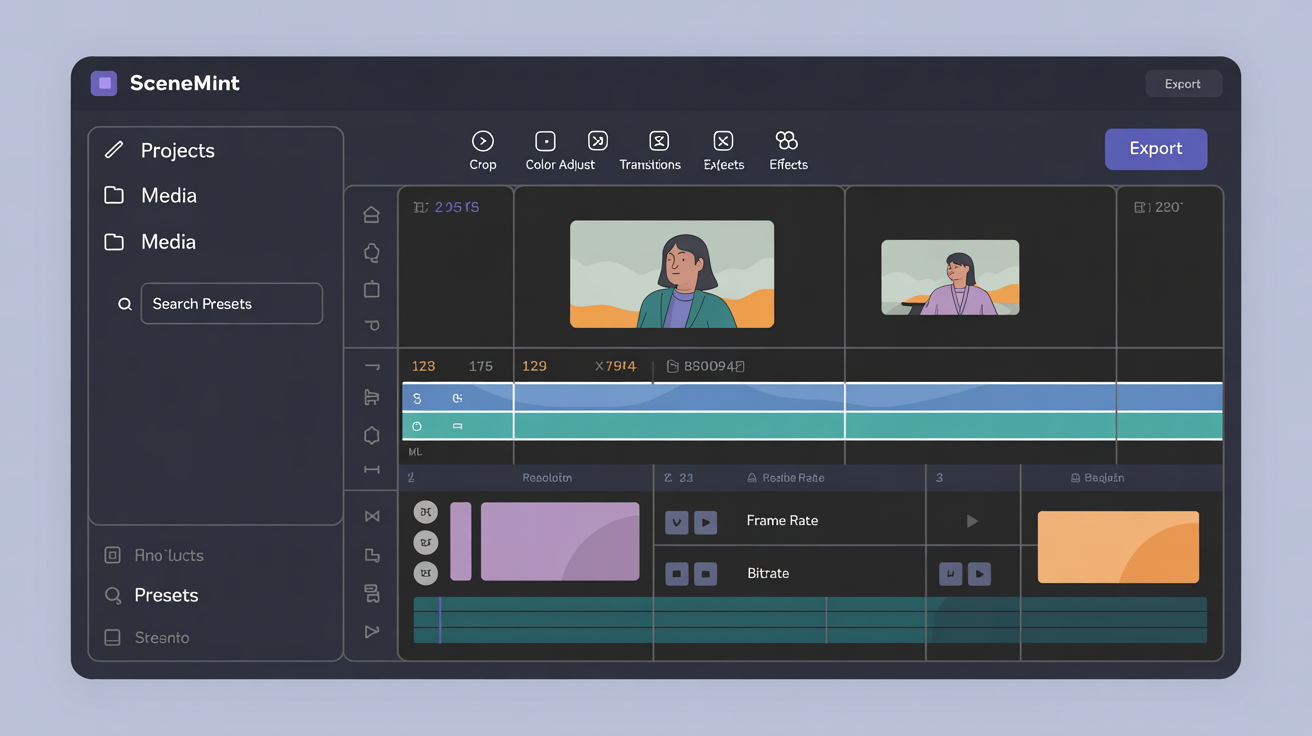Click the play button beside Frame Rate

pyautogui.click(x=706, y=522)
